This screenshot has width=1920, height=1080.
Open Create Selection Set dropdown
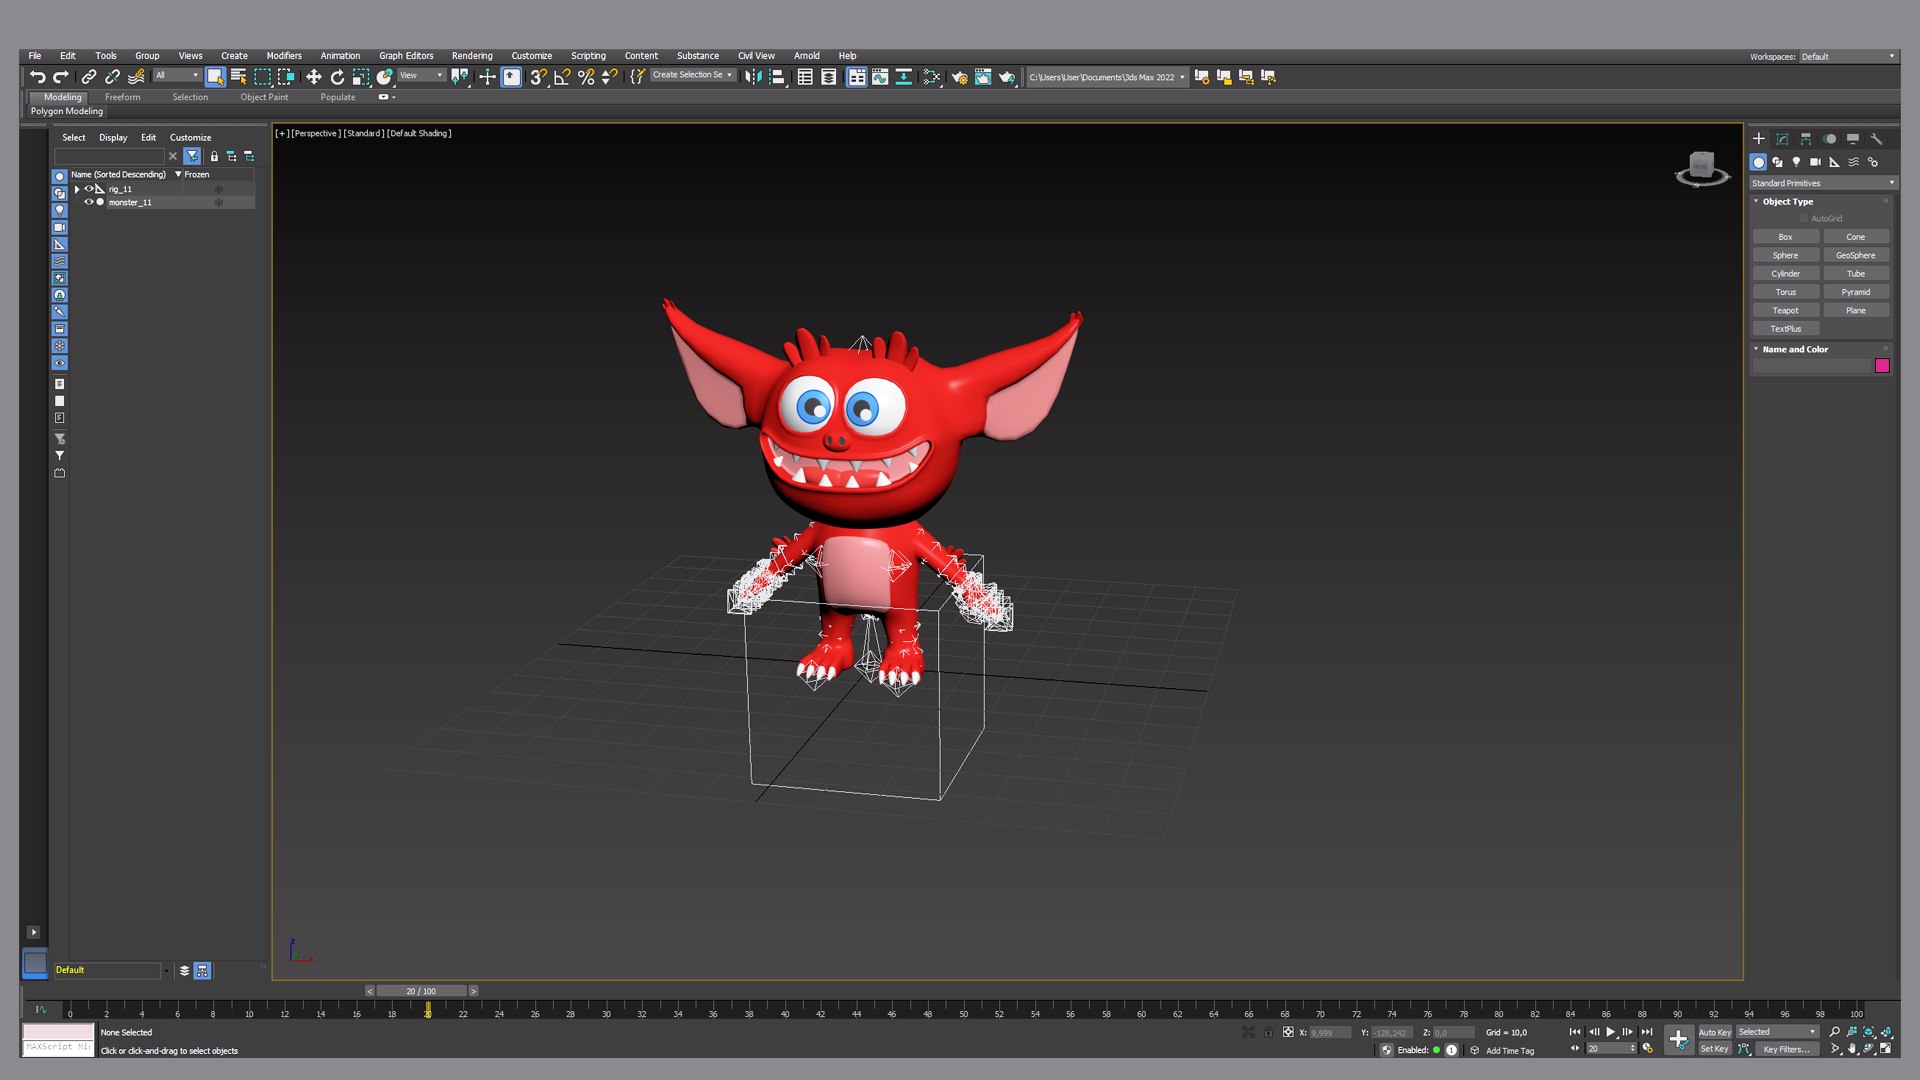693,75
